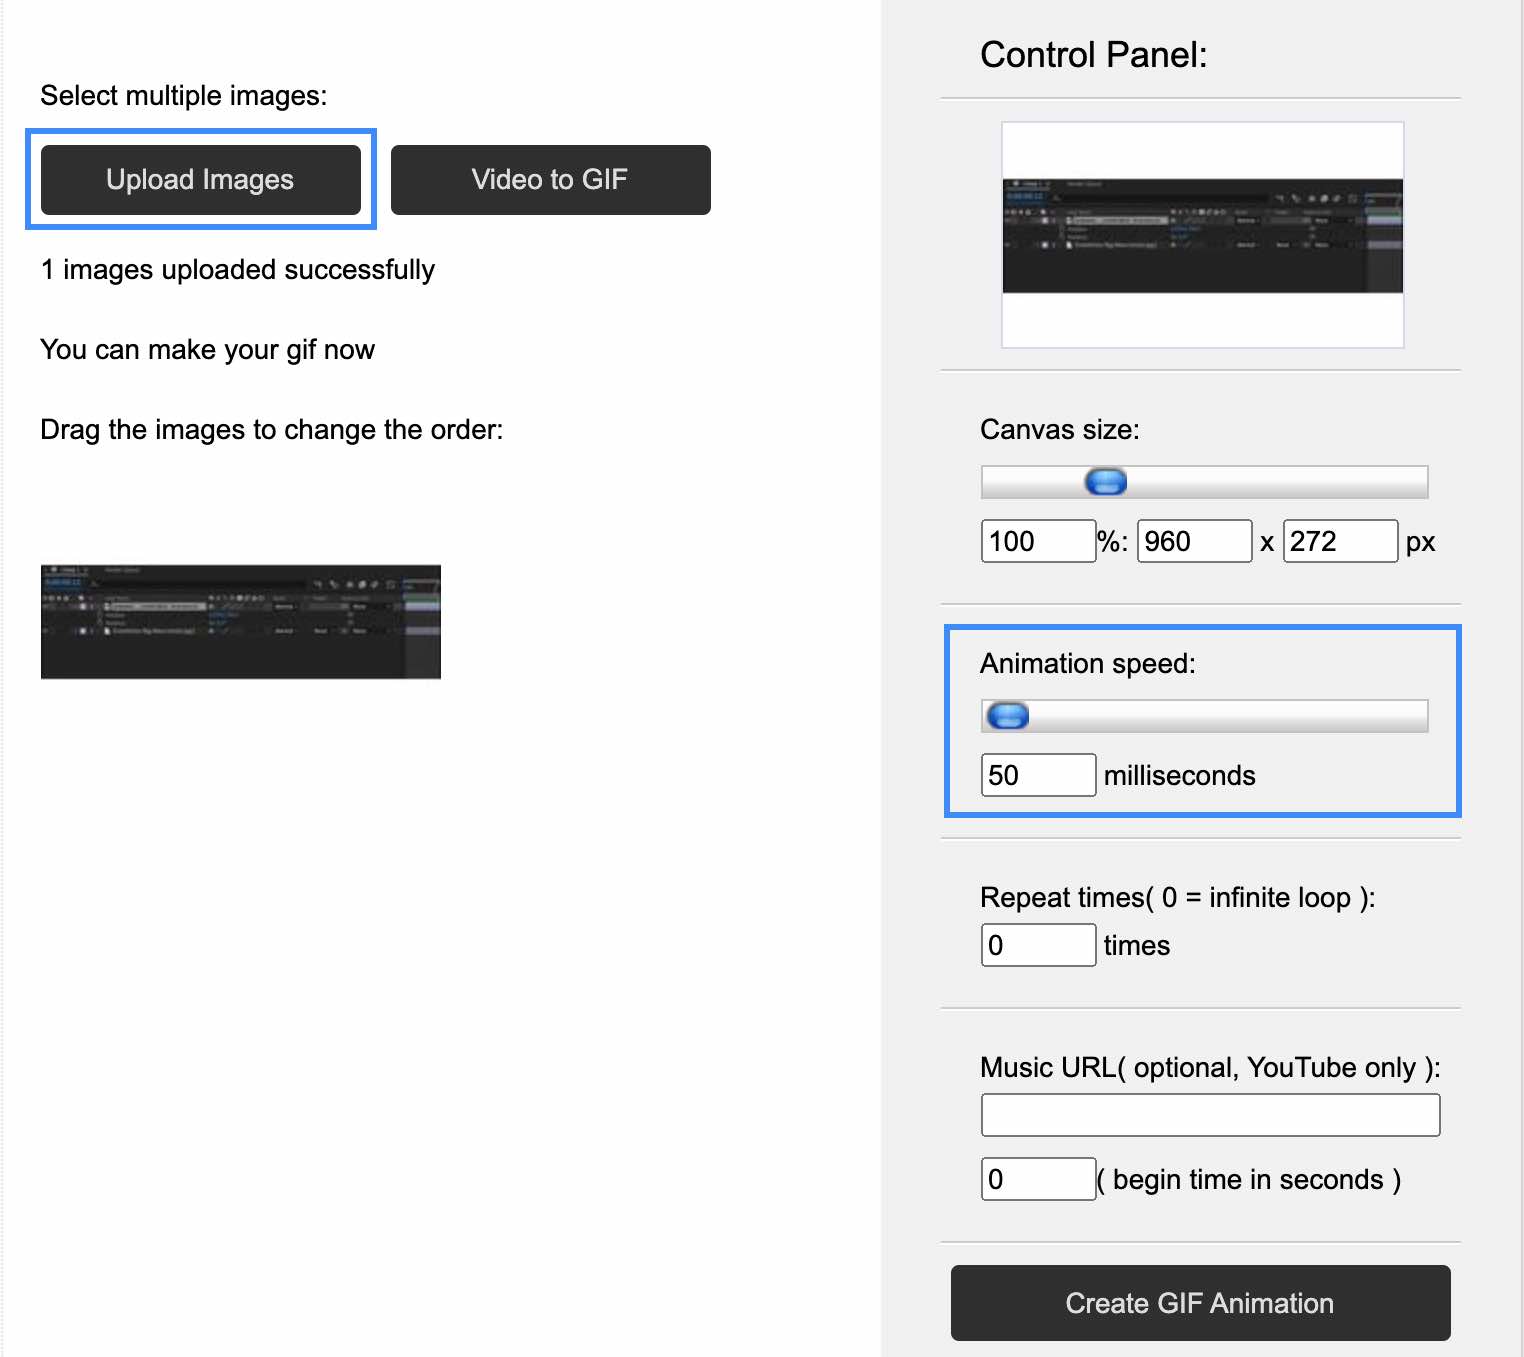
Task: Select the begin time in seconds field
Action: point(1038,1179)
